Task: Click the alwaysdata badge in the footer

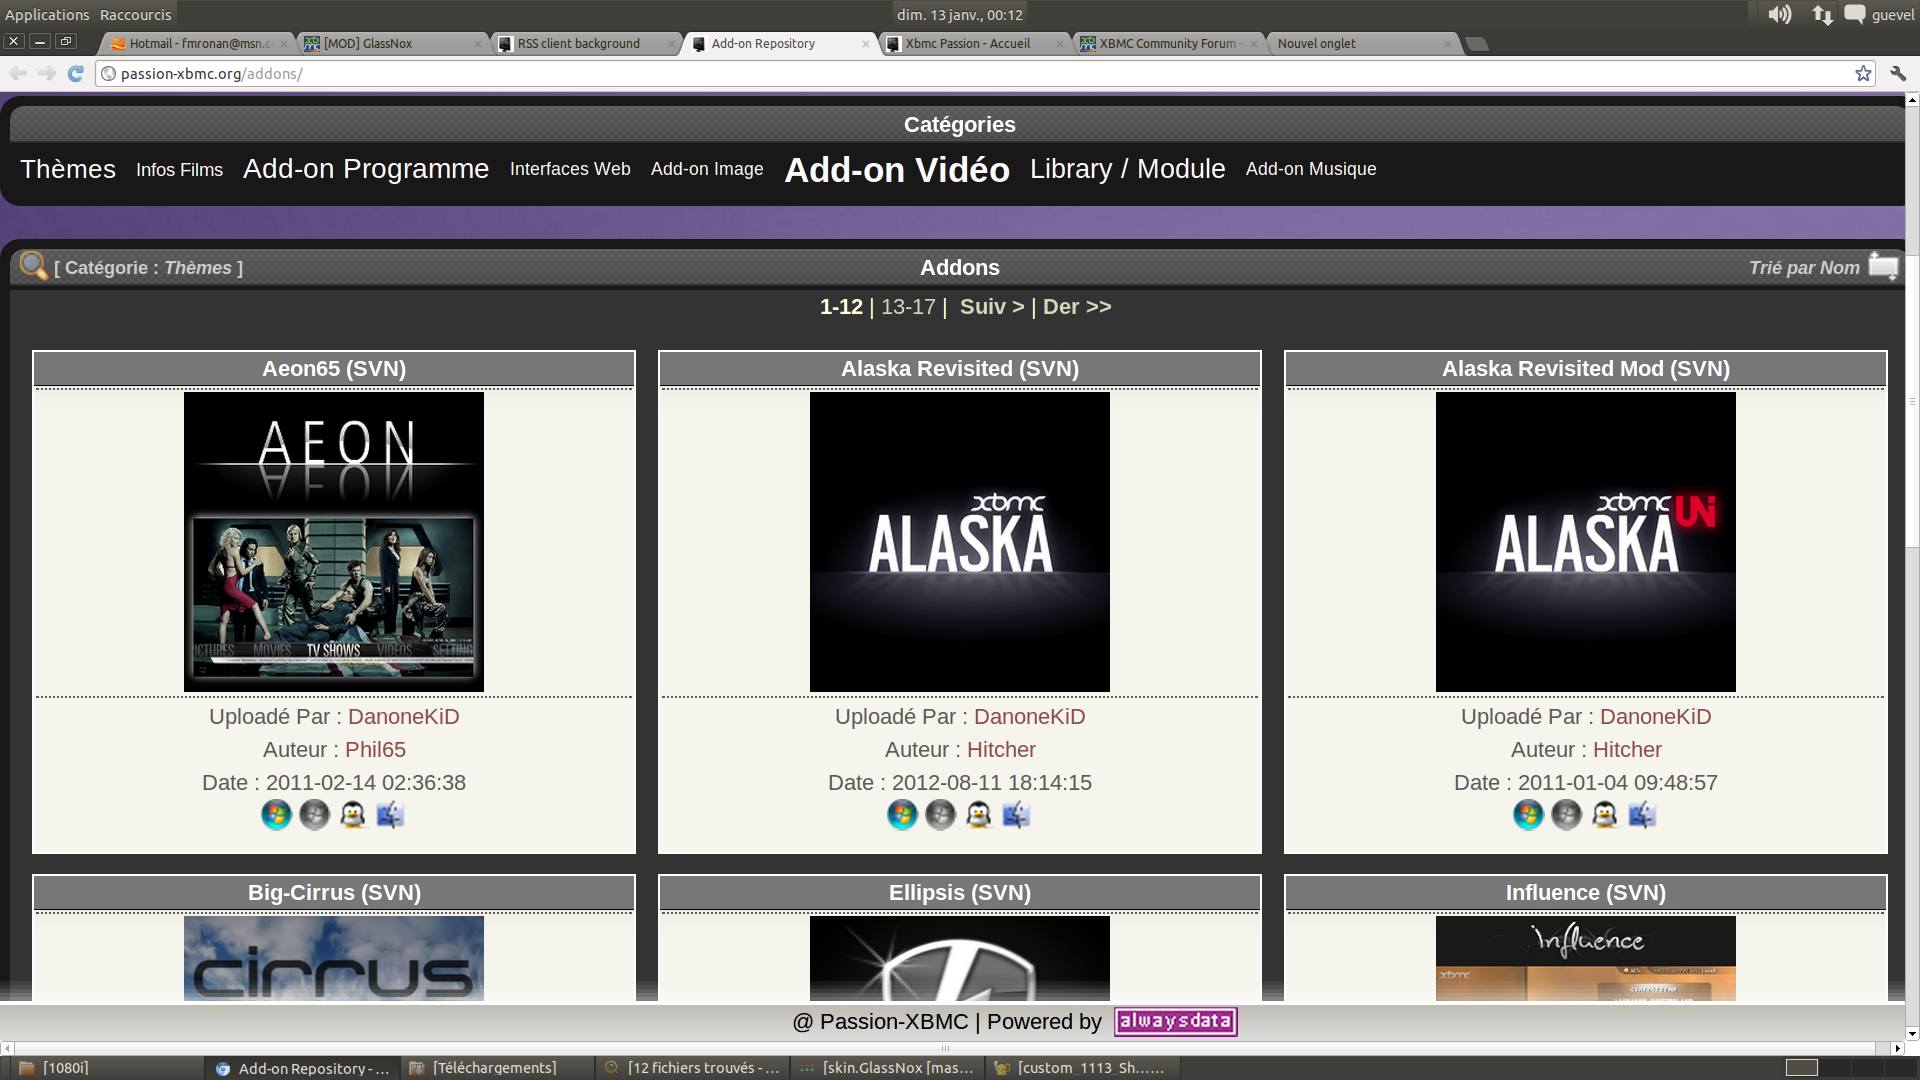Action: (x=1175, y=1021)
